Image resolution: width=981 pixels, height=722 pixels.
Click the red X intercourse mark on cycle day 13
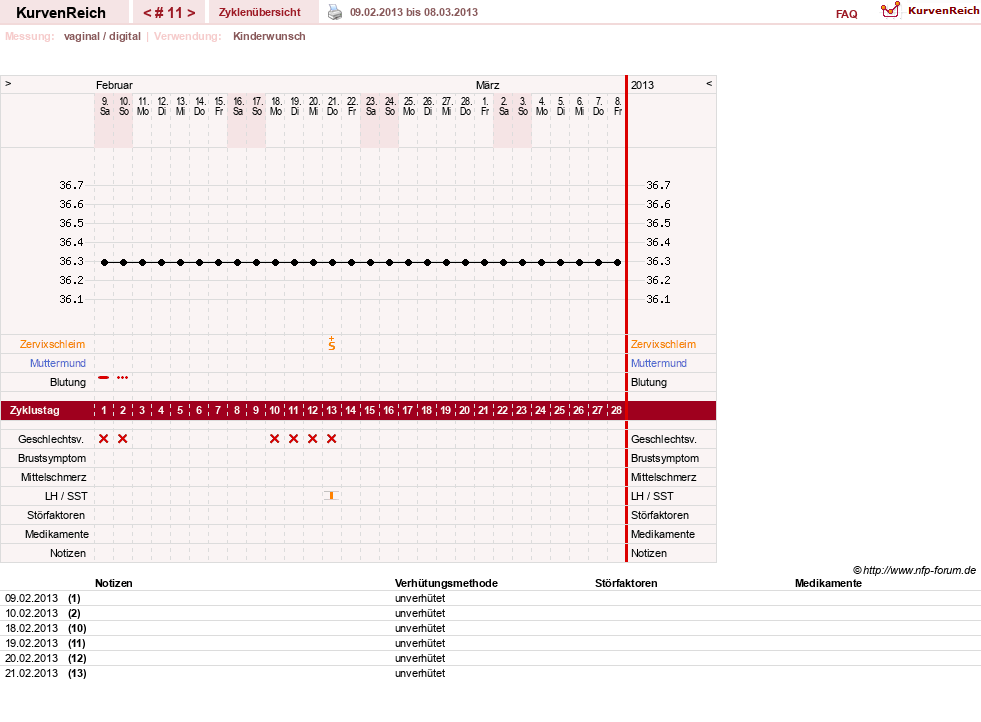pos(332,439)
